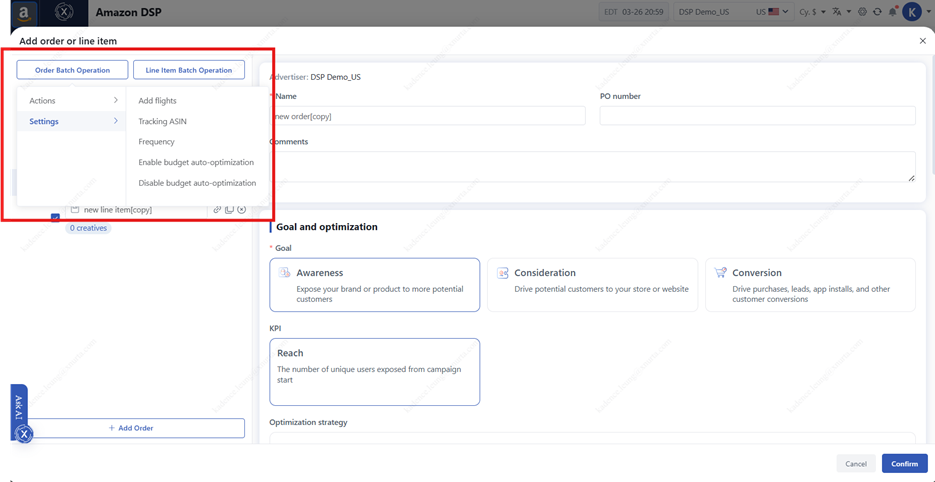Open the Optimization strategy field
Screen dimensions: 935x482
[592, 438]
